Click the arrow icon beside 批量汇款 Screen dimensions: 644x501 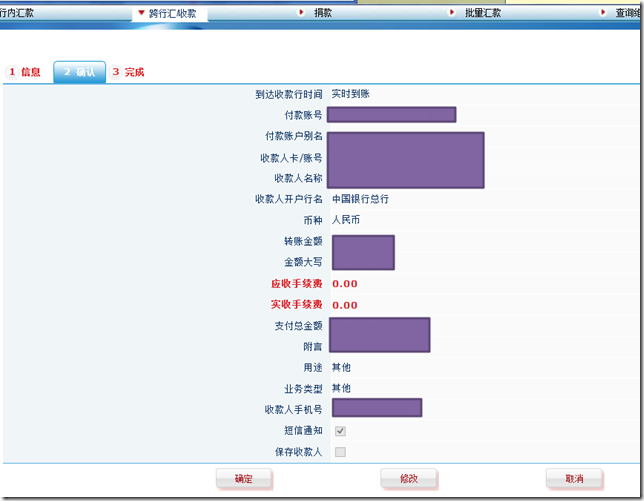452,12
